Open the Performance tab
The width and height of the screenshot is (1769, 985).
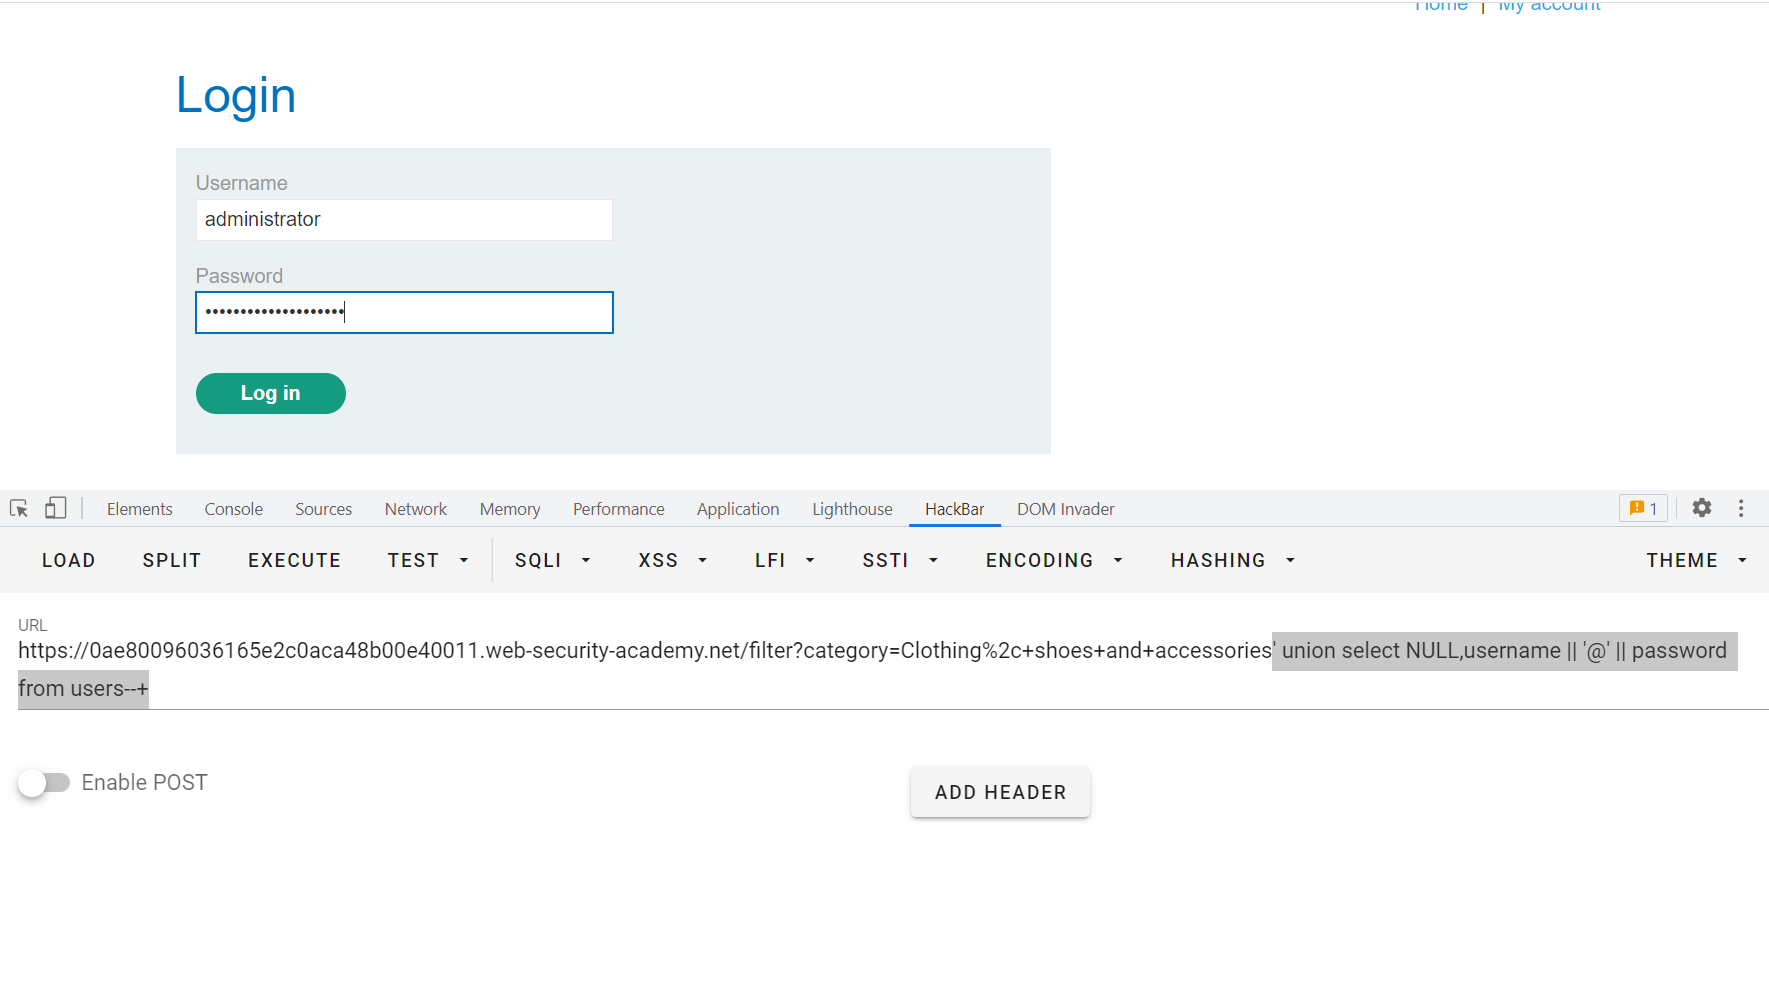coord(619,509)
